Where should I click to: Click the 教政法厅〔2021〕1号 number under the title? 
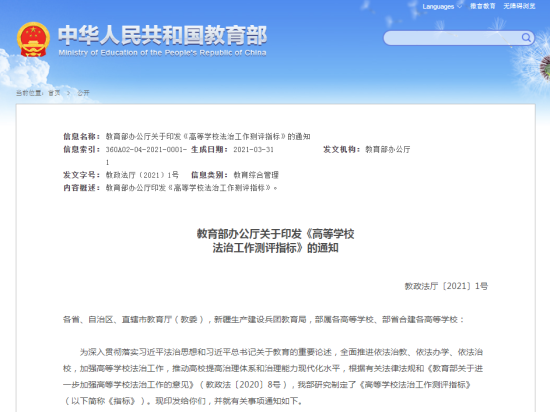[446, 286]
